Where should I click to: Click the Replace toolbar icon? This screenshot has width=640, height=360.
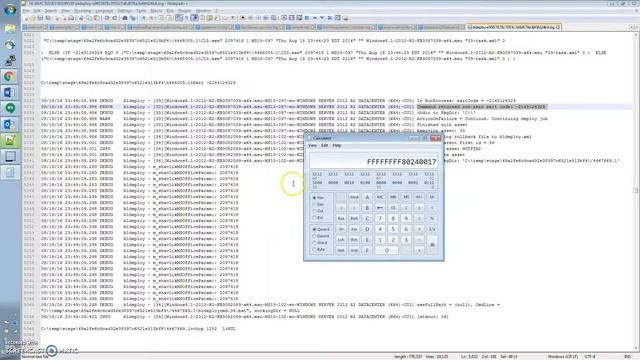click(x=133, y=18)
